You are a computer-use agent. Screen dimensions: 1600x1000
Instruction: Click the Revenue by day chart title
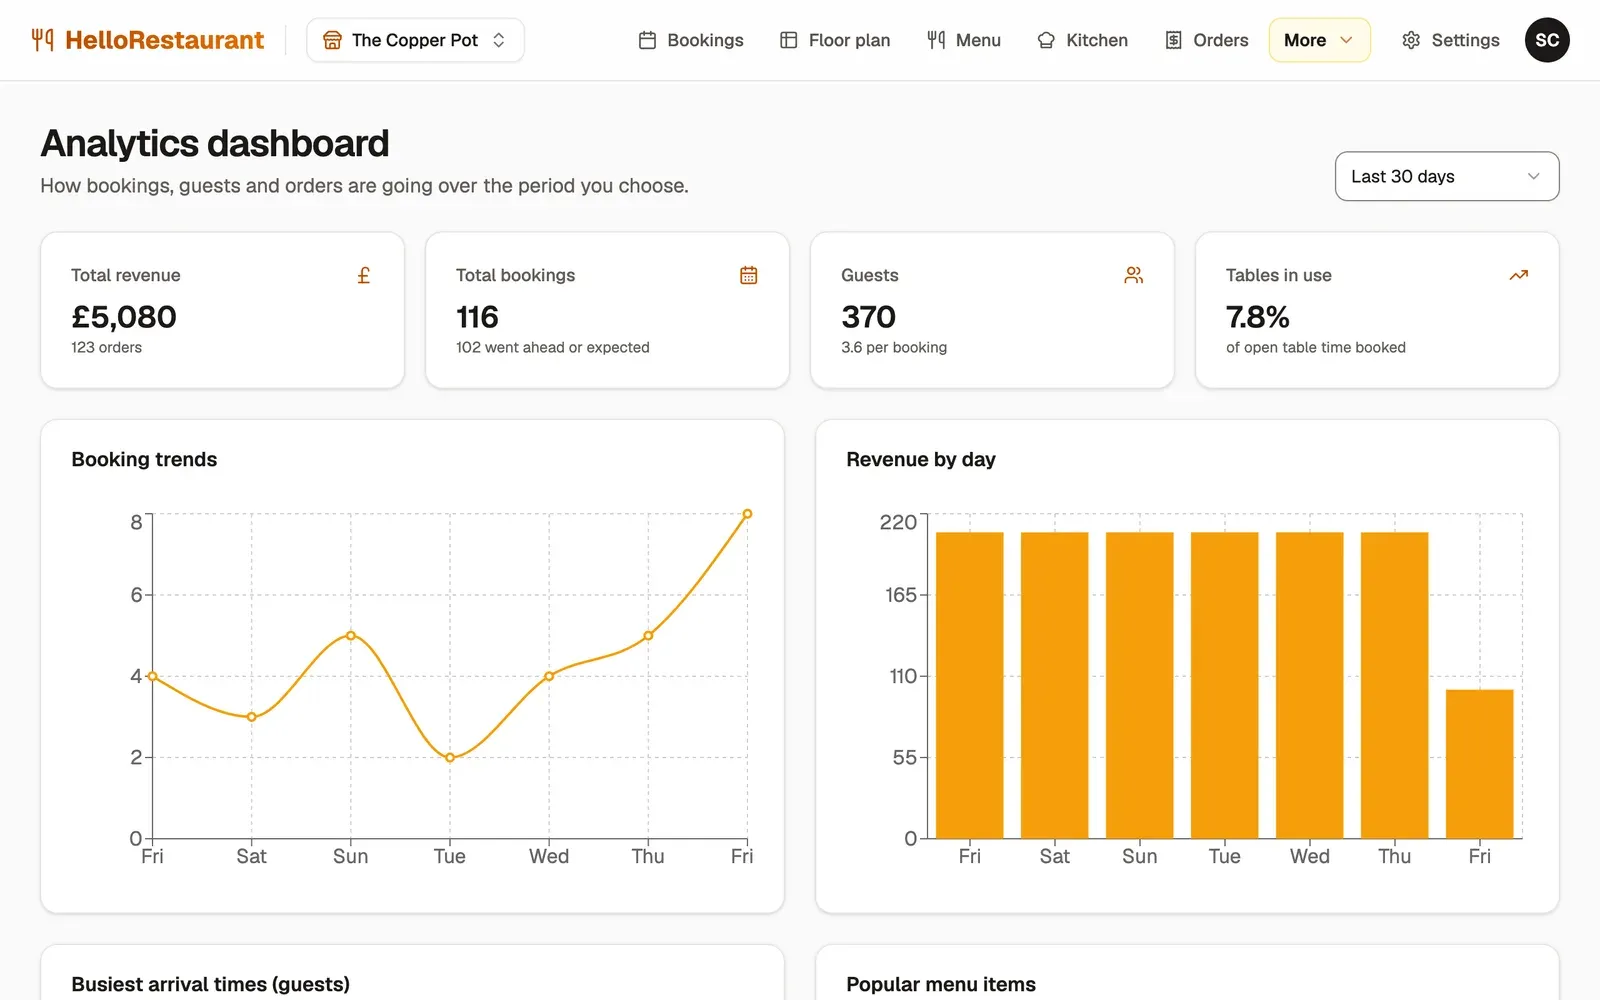921,459
